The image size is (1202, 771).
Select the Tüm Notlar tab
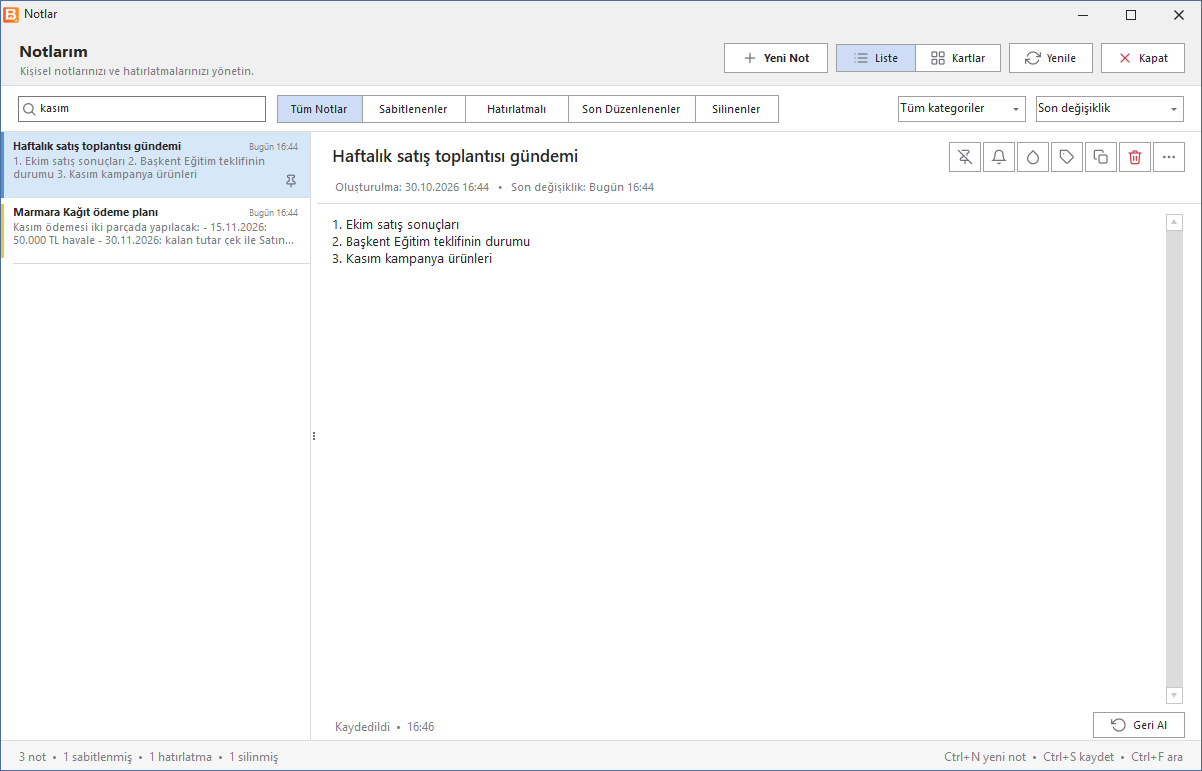coord(319,109)
